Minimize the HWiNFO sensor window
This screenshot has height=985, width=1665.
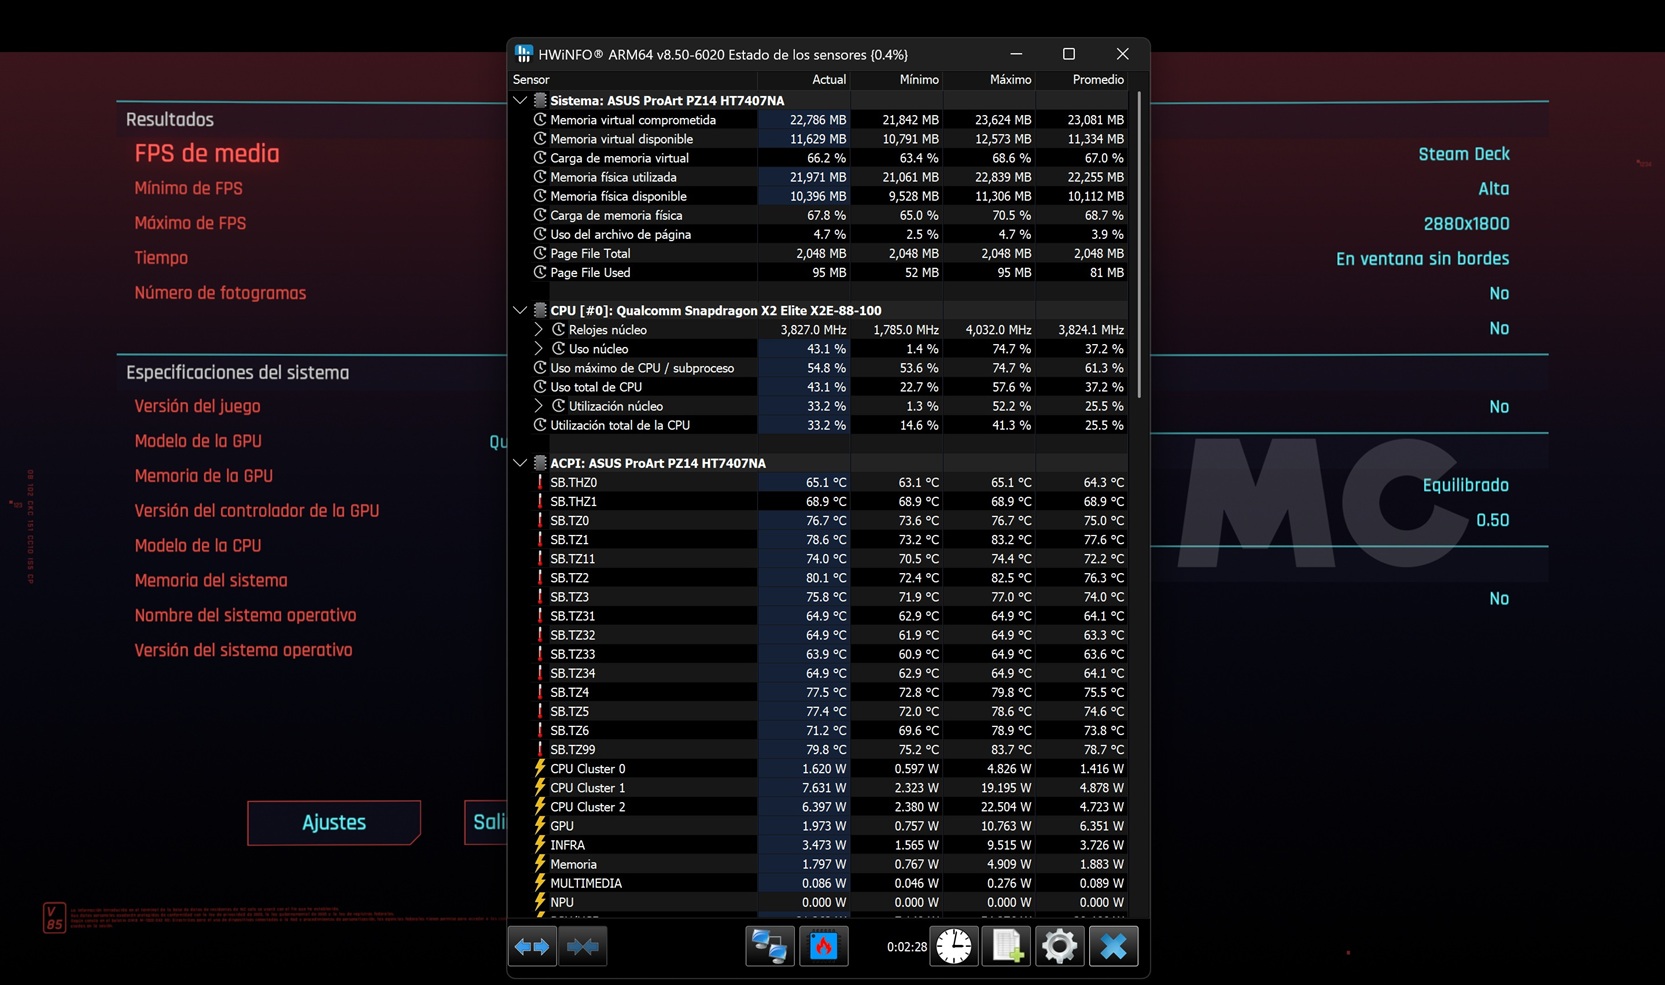pos(1016,54)
